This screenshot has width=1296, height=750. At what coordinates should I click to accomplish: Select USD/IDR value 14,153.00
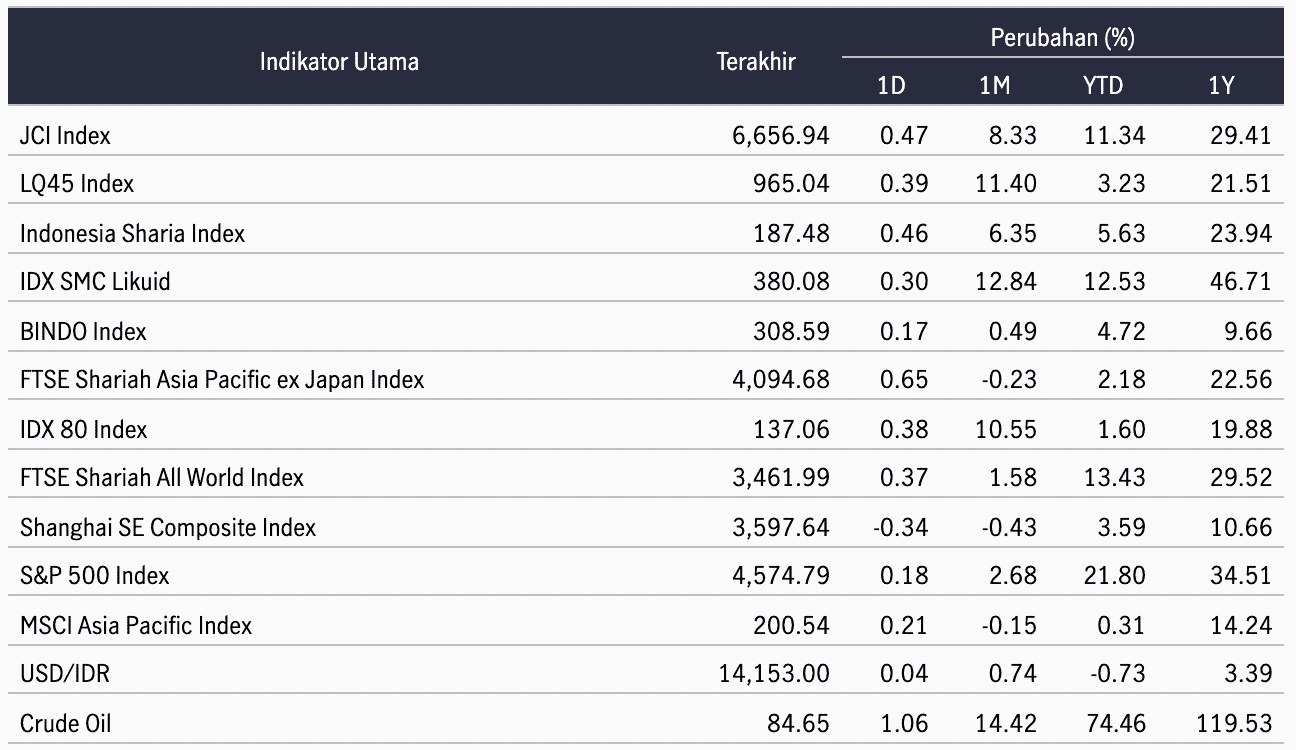click(x=774, y=674)
